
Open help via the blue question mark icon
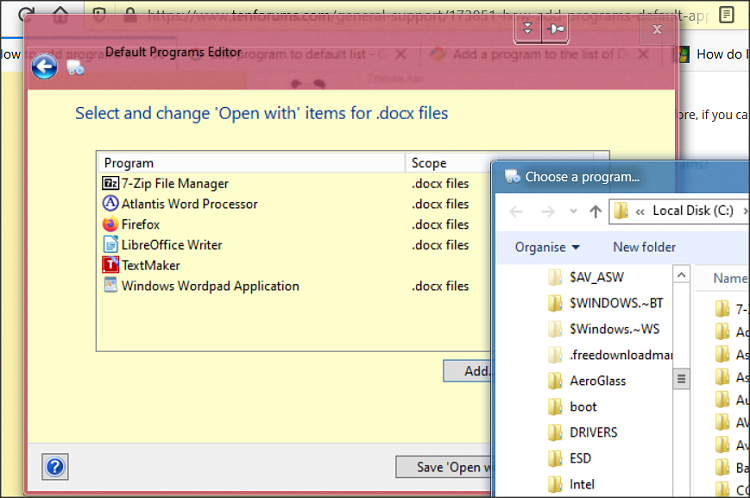pyautogui.click(x=55, y=466)
